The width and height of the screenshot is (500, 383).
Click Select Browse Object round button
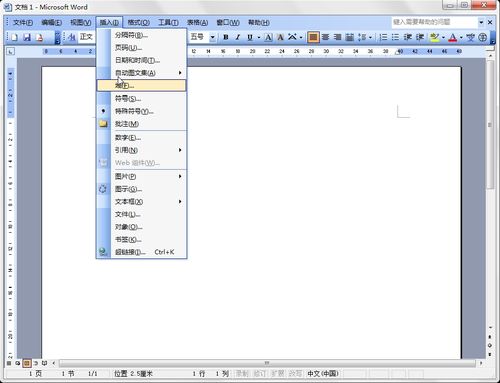point(490,346)
